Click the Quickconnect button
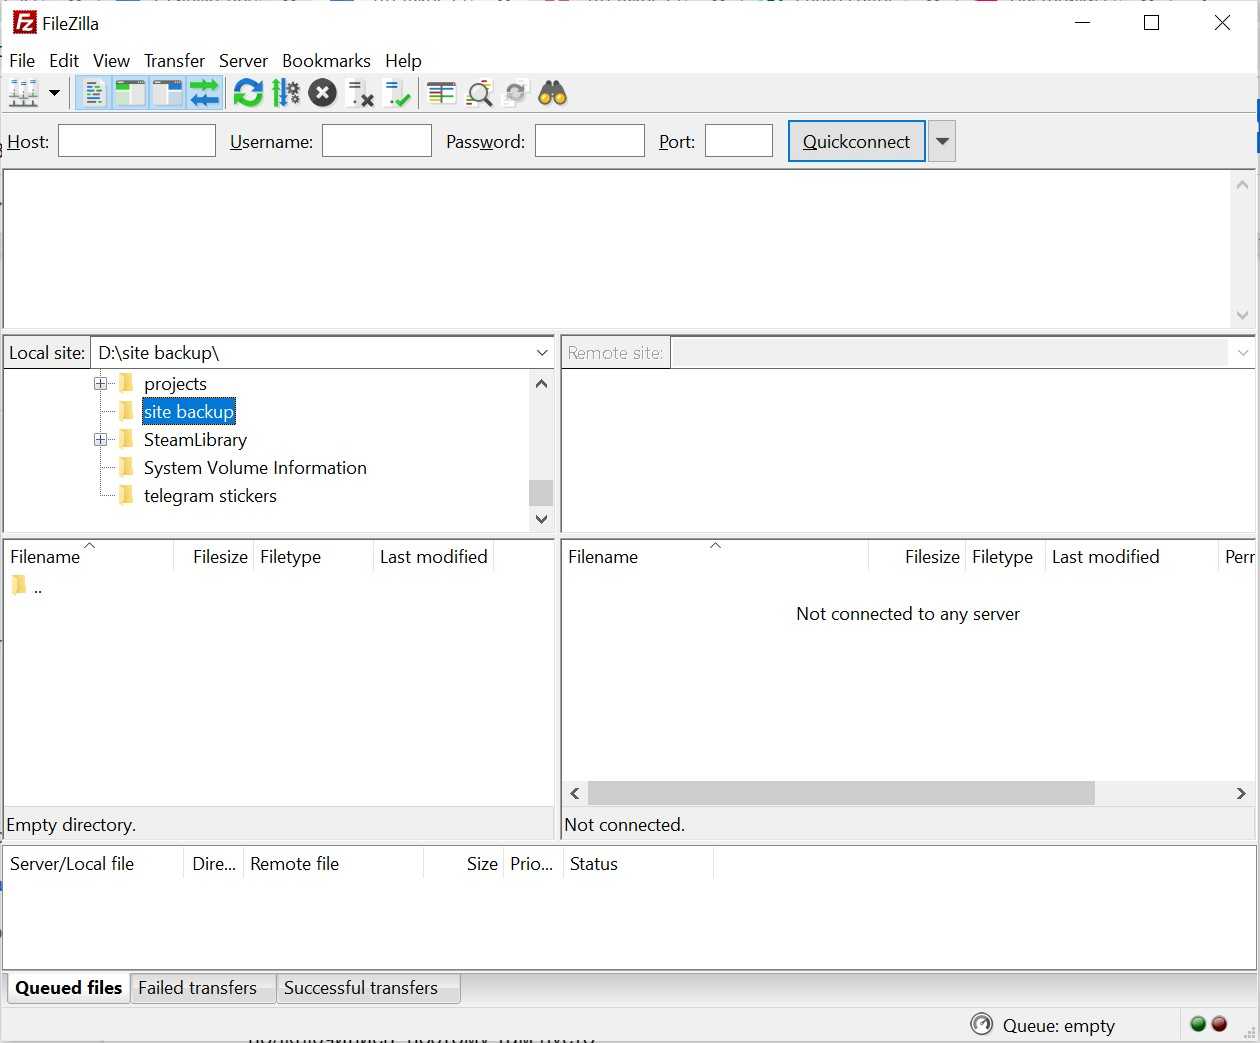The image size is (1260, 1043). point(856,142)
